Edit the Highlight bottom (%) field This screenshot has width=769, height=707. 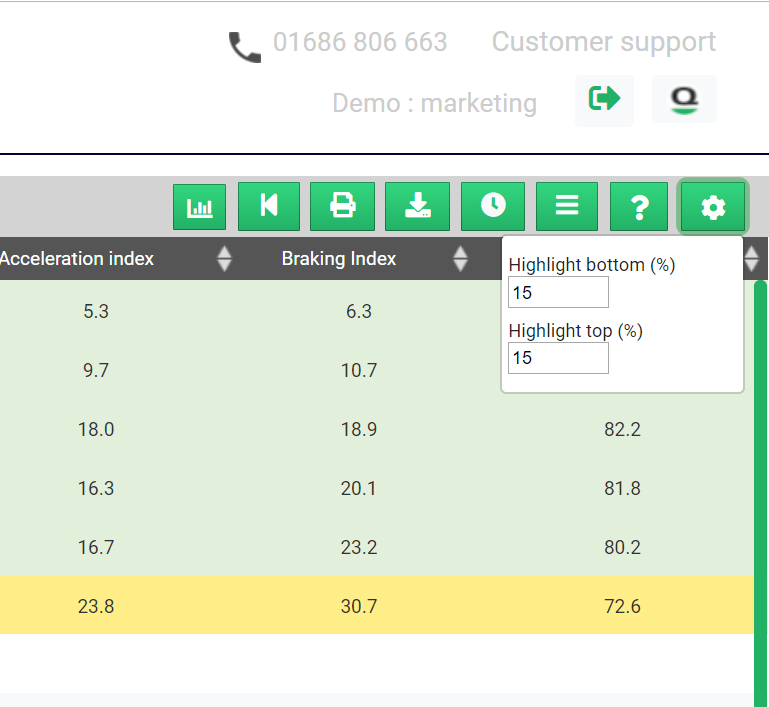point(558,292)
